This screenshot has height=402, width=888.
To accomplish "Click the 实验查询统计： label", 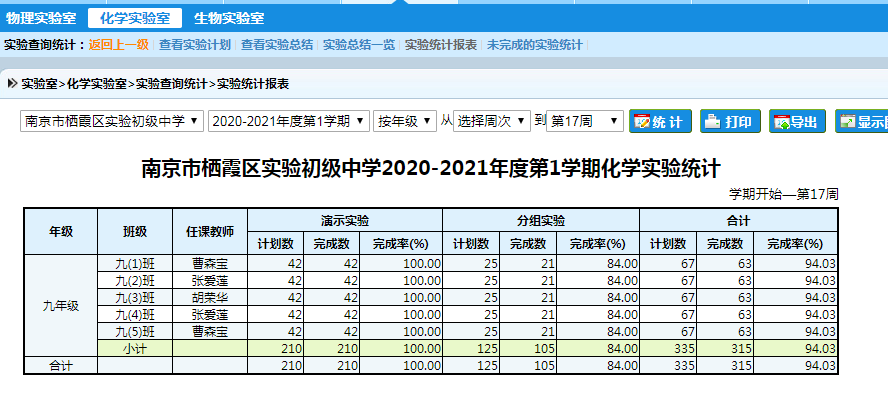I will point(45,45).
